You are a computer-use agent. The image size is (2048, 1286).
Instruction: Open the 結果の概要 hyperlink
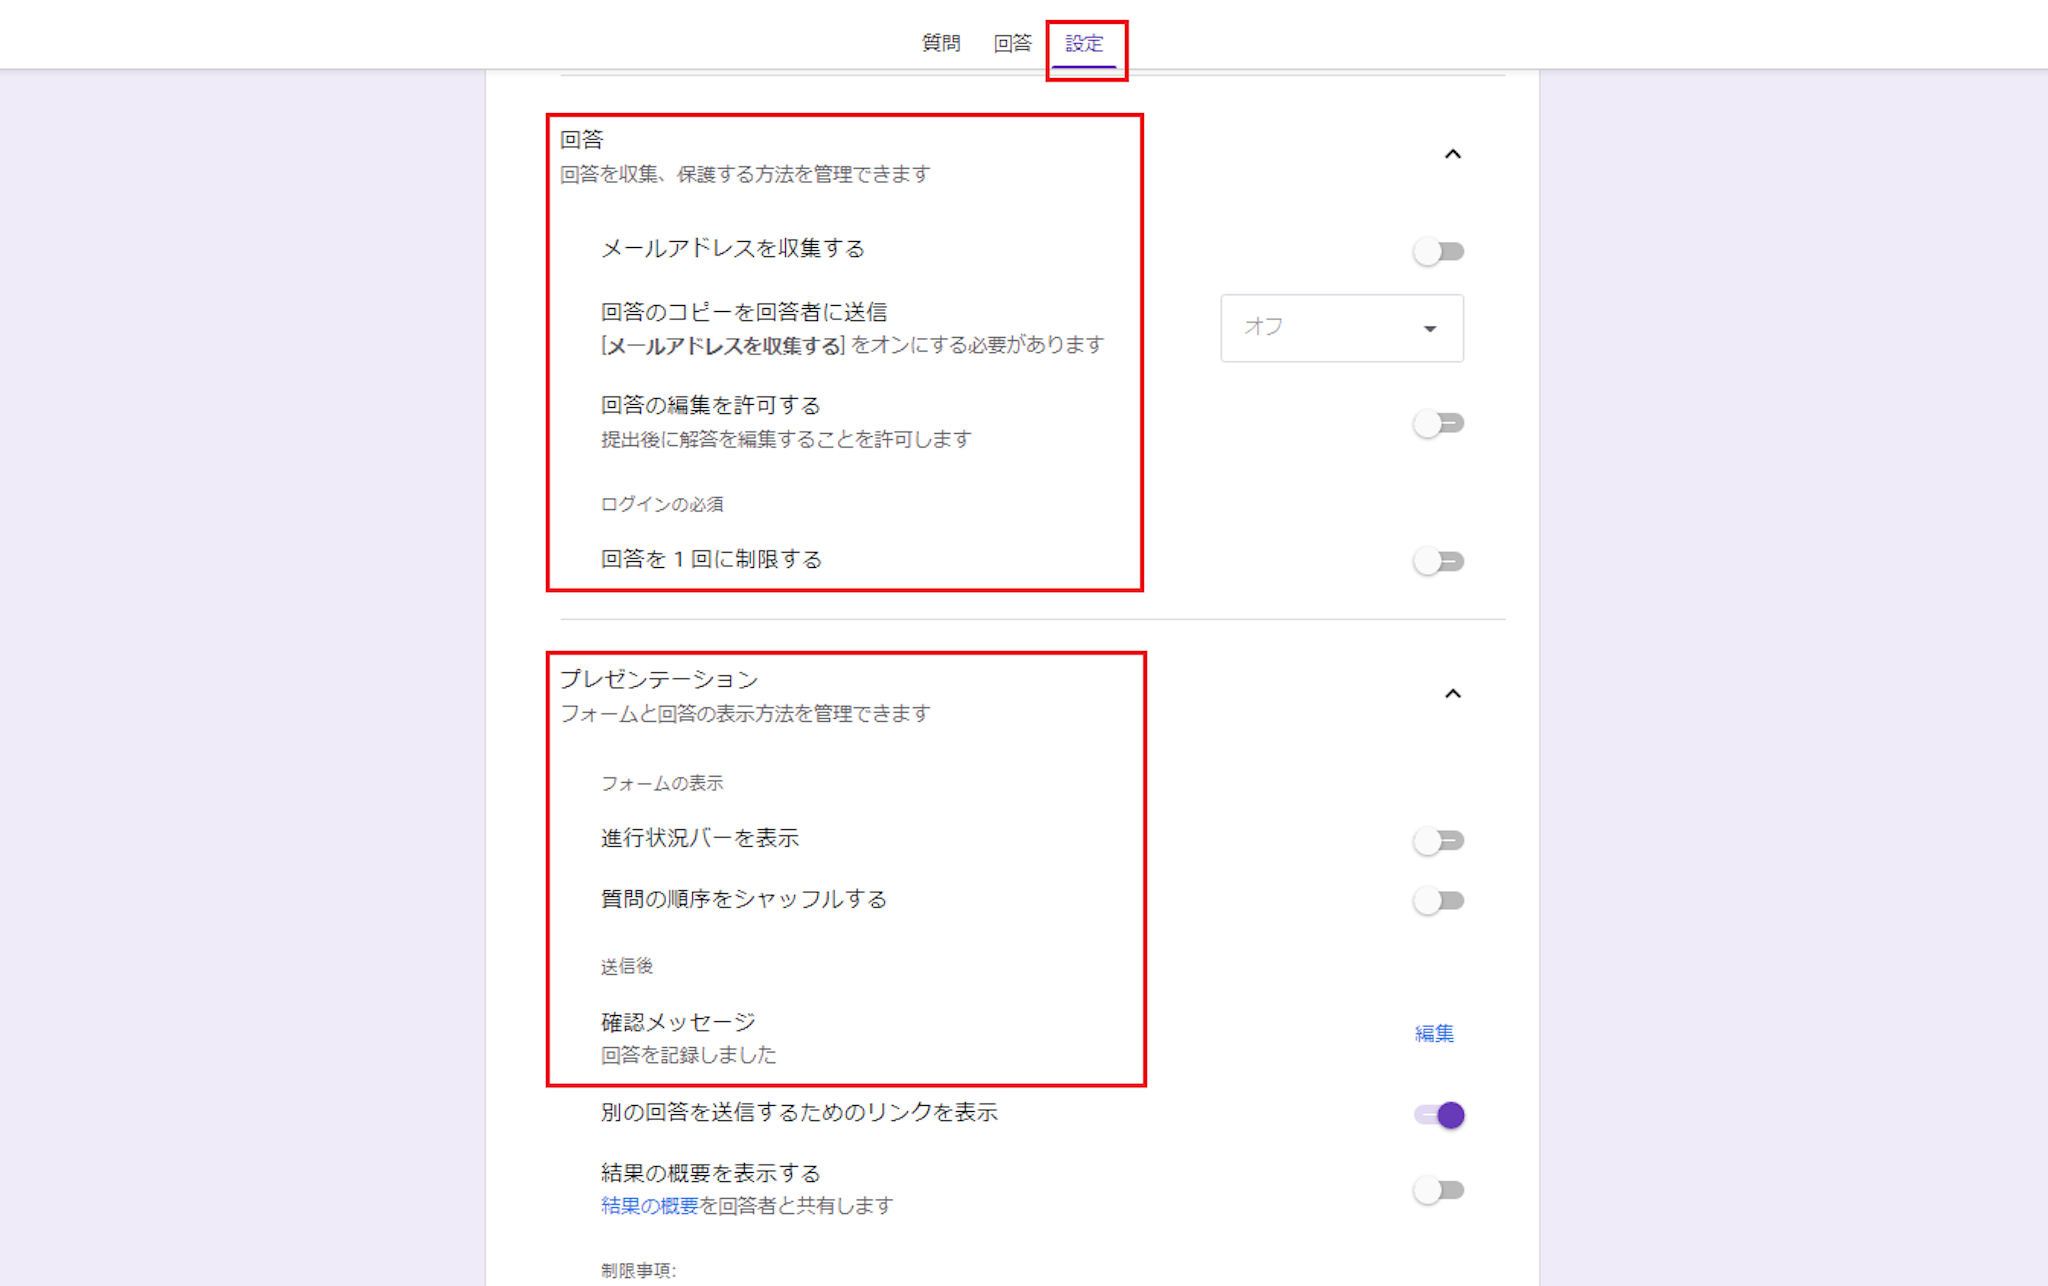pyautogui.click(x=649, y=1206)
